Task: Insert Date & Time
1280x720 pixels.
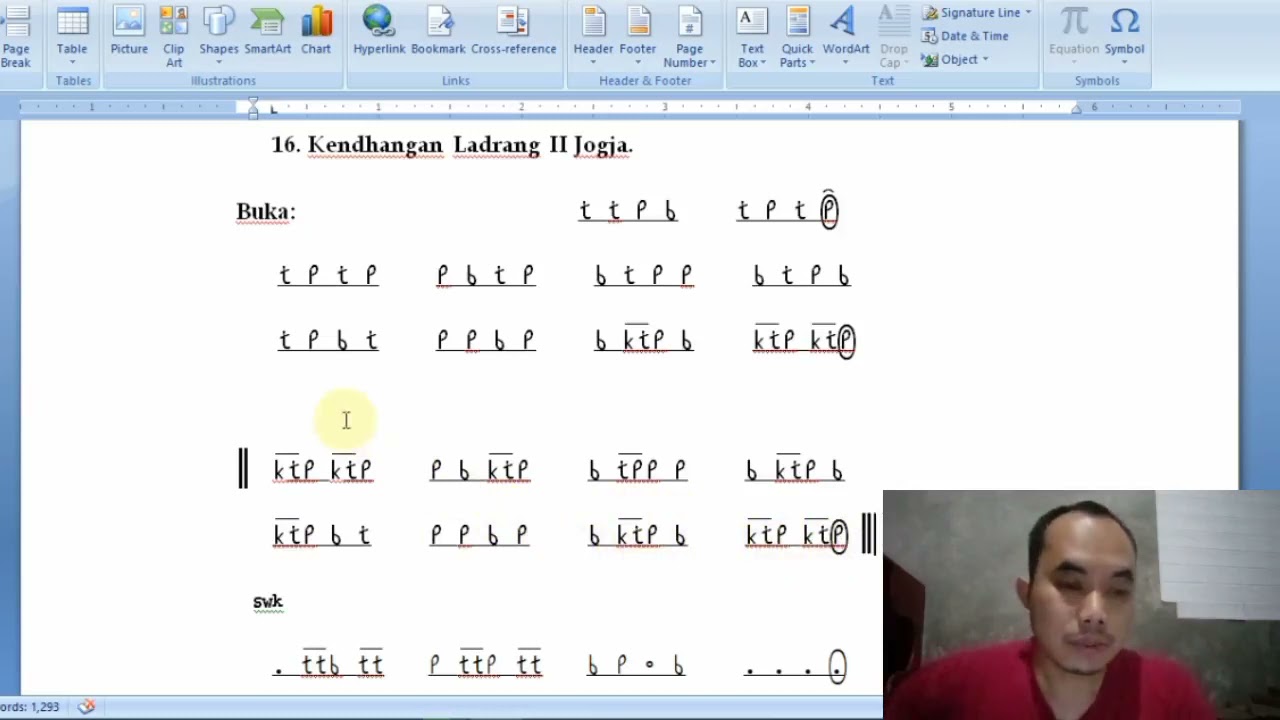Action: [965, 36]
